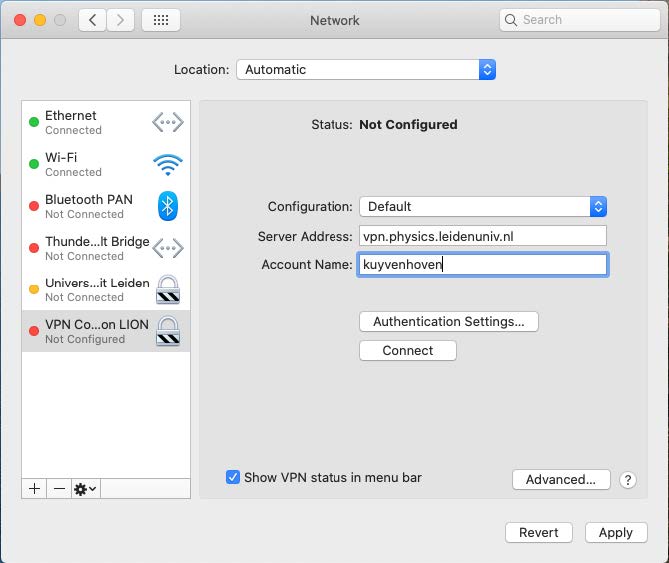Image resolution: width=669 pixels, height=563 pixels.
Task: Show all preferences grid icon
Action: pyautogui.click(x=161, y=20)
